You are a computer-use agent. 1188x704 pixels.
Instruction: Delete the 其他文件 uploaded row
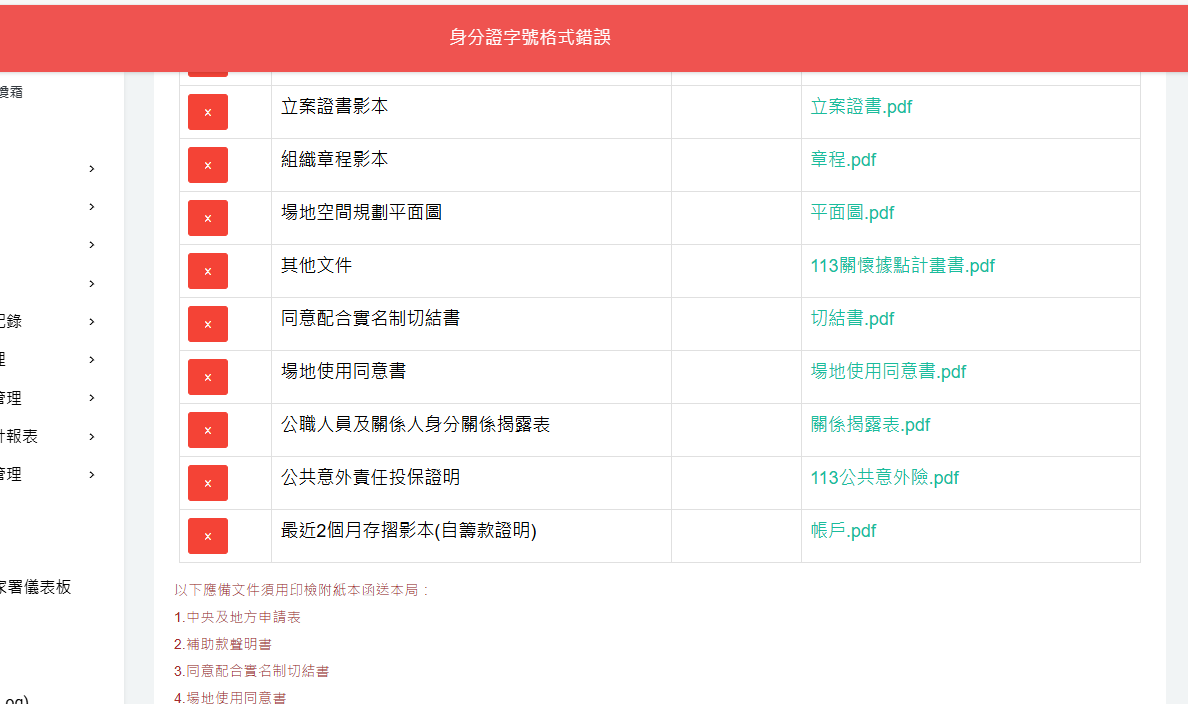tap(207, 271)
